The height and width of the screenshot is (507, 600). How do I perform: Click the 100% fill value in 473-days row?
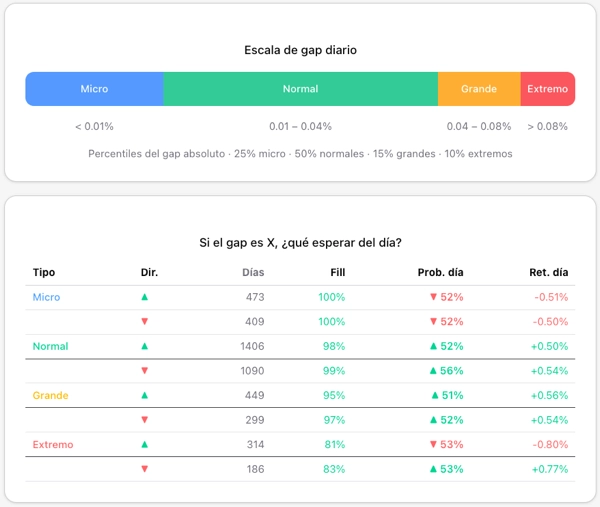point(332,297)
